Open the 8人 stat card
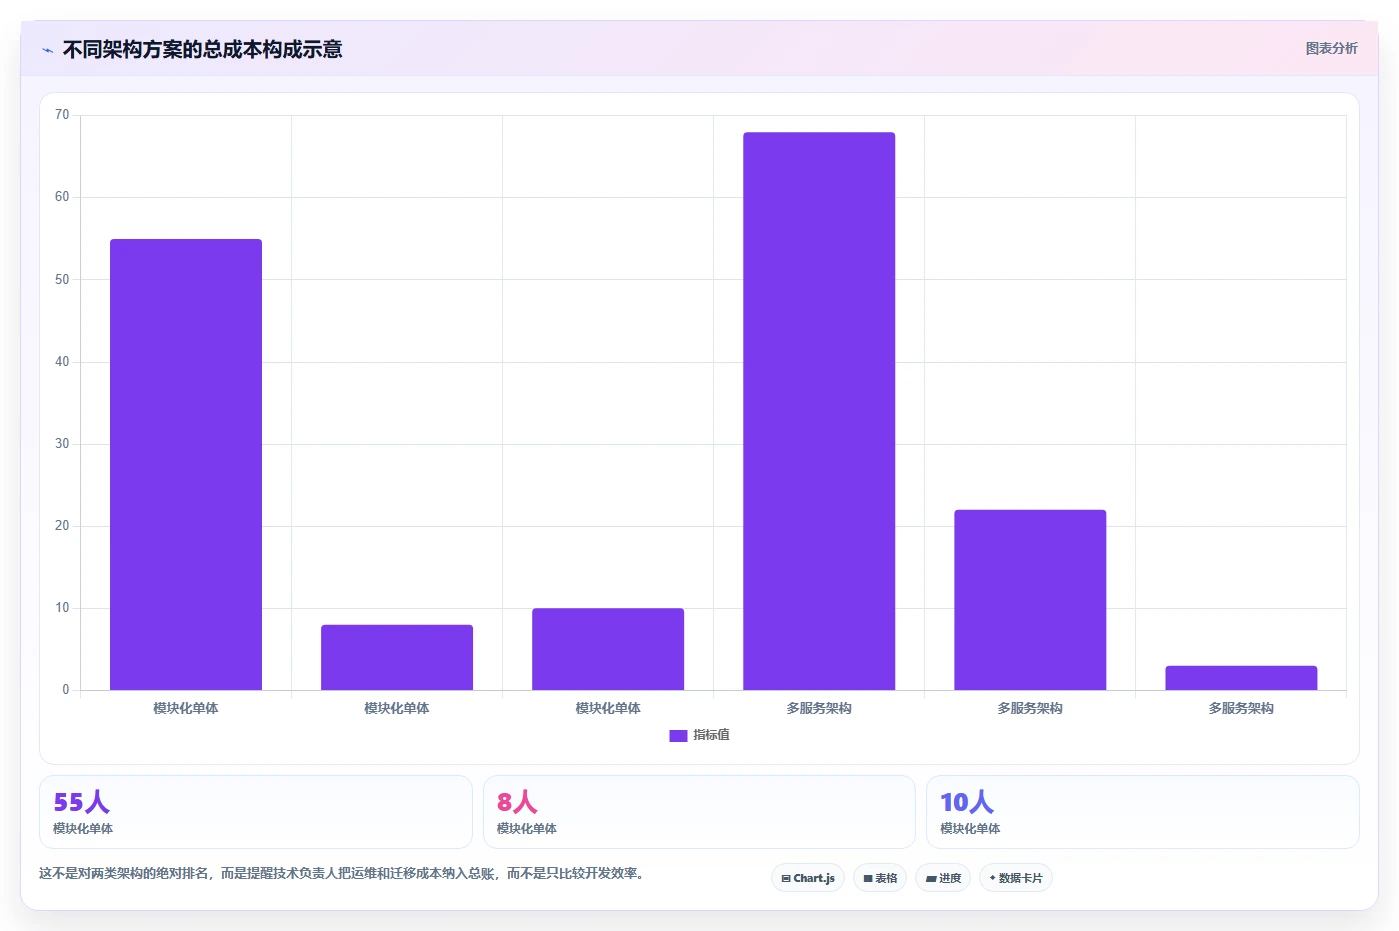Image resolution: width=1399 pixels, height=931 pixels. 699,812
